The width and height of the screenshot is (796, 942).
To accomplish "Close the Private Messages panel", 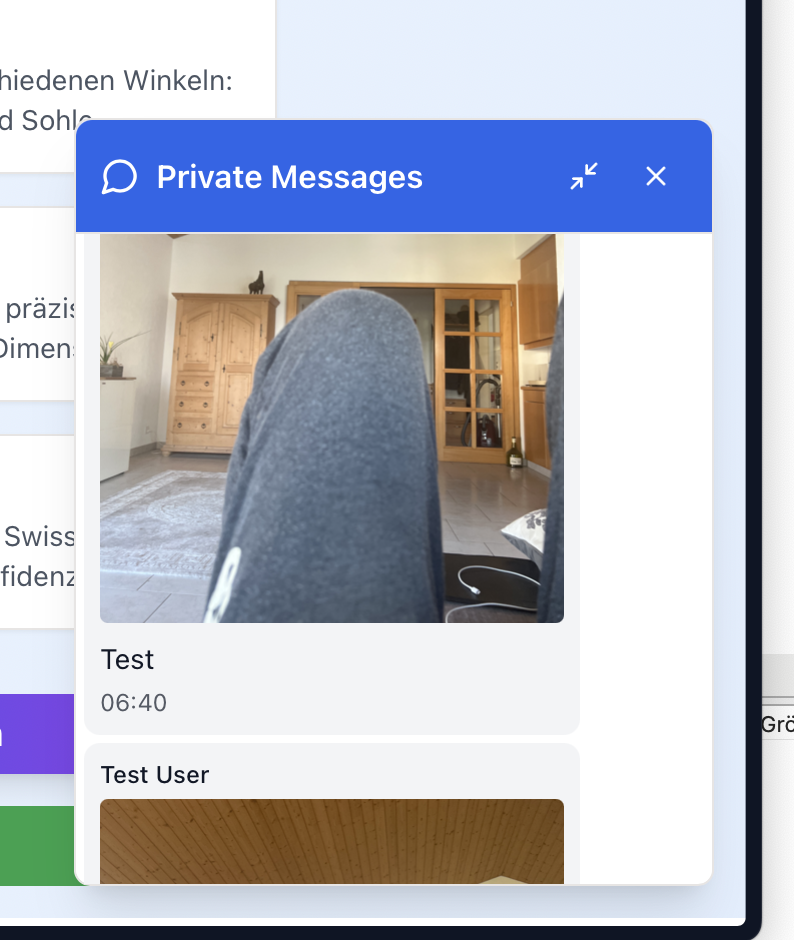I will [x=656, y=177].
